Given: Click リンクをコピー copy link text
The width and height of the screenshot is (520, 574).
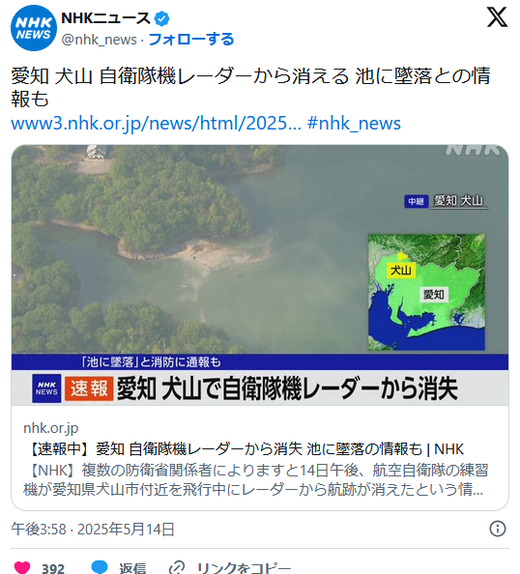Looking at the screenshot, I should pyautogui.click(x=244, y=568).
